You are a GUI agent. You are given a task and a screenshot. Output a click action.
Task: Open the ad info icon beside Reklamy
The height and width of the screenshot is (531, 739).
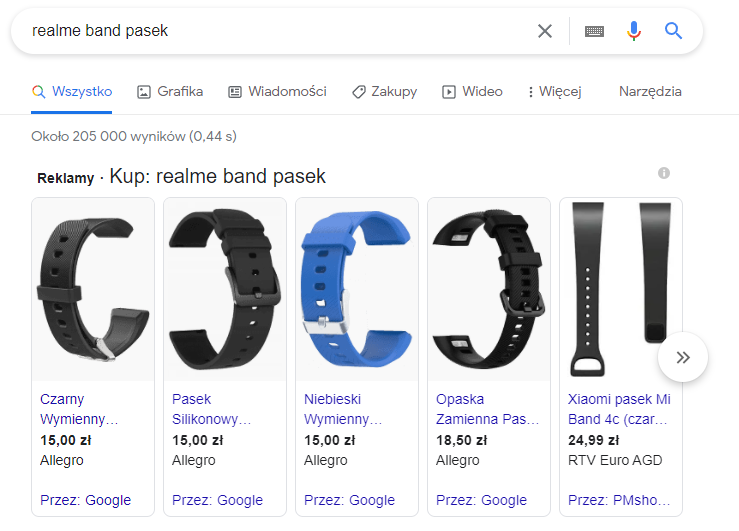point(664,173)
